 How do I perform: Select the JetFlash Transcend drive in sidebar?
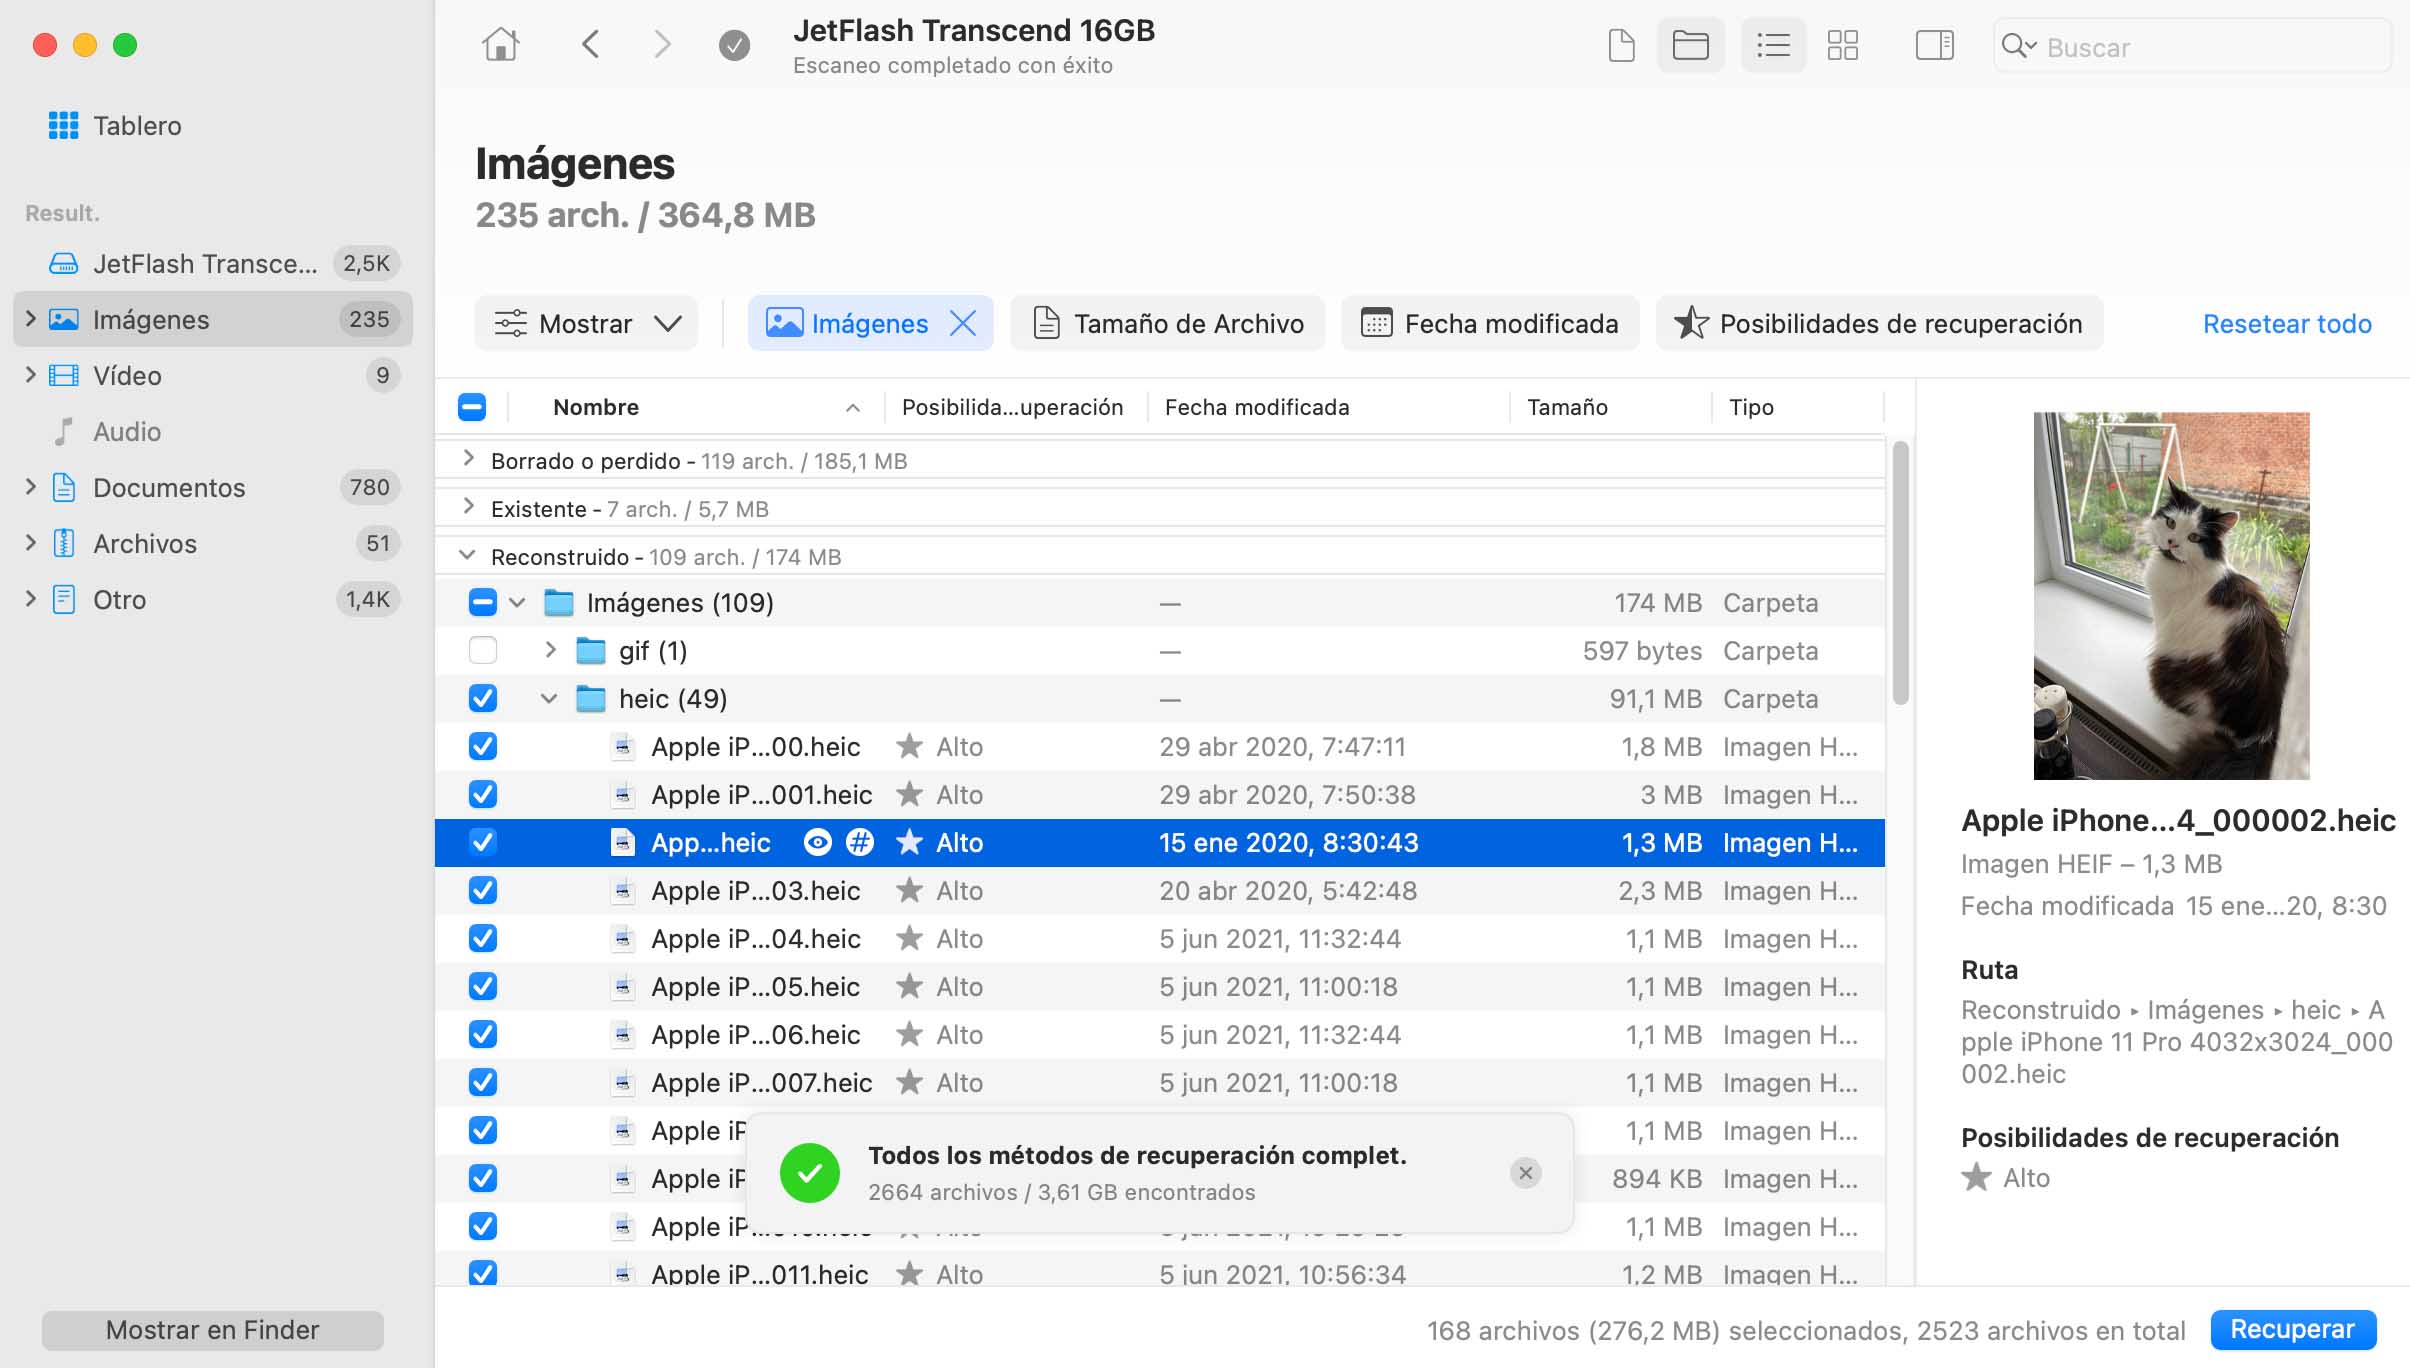click(x=213, y=263)
